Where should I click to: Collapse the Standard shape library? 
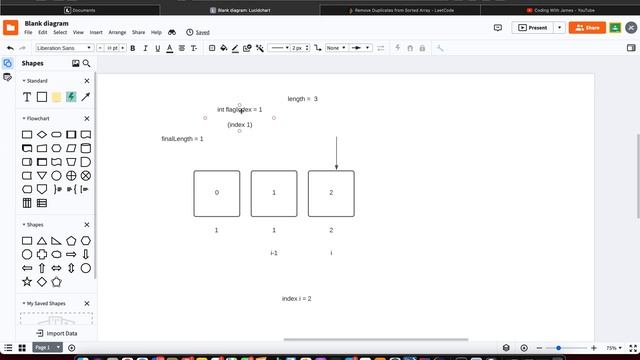click(24, 81)
